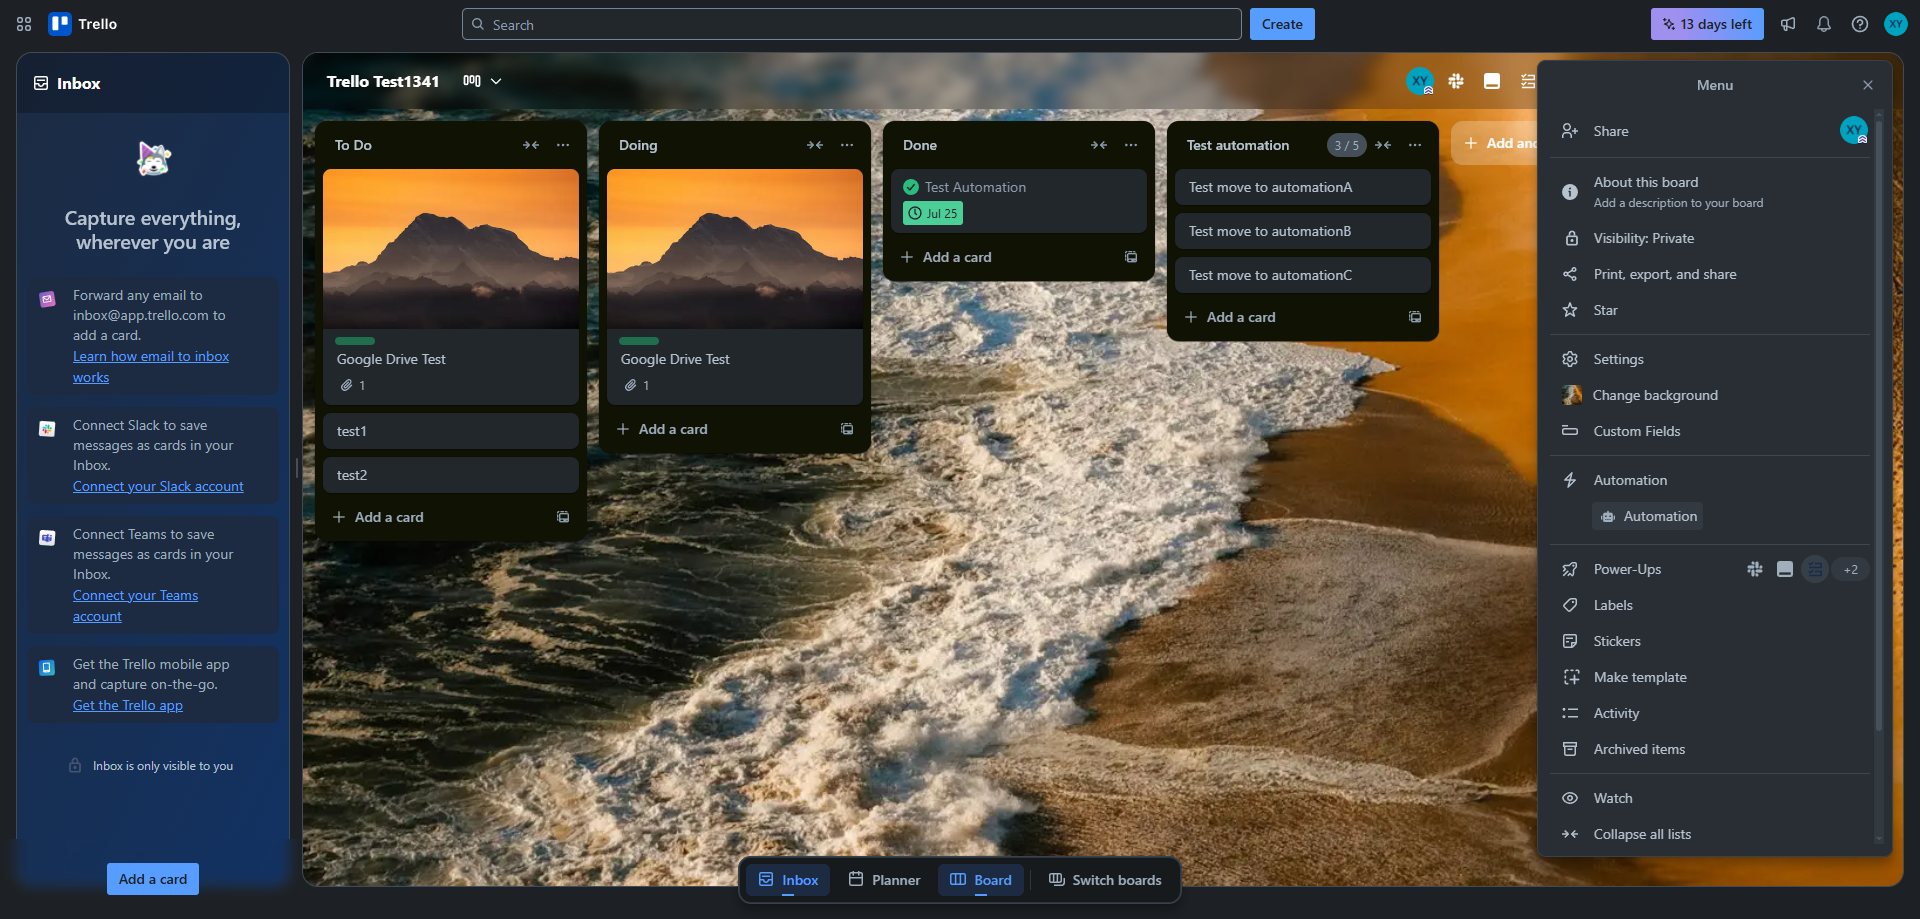Select Print, export, and share
Image resolution: width=1920 pixels, height=919 pixels.
(1709, 274)
